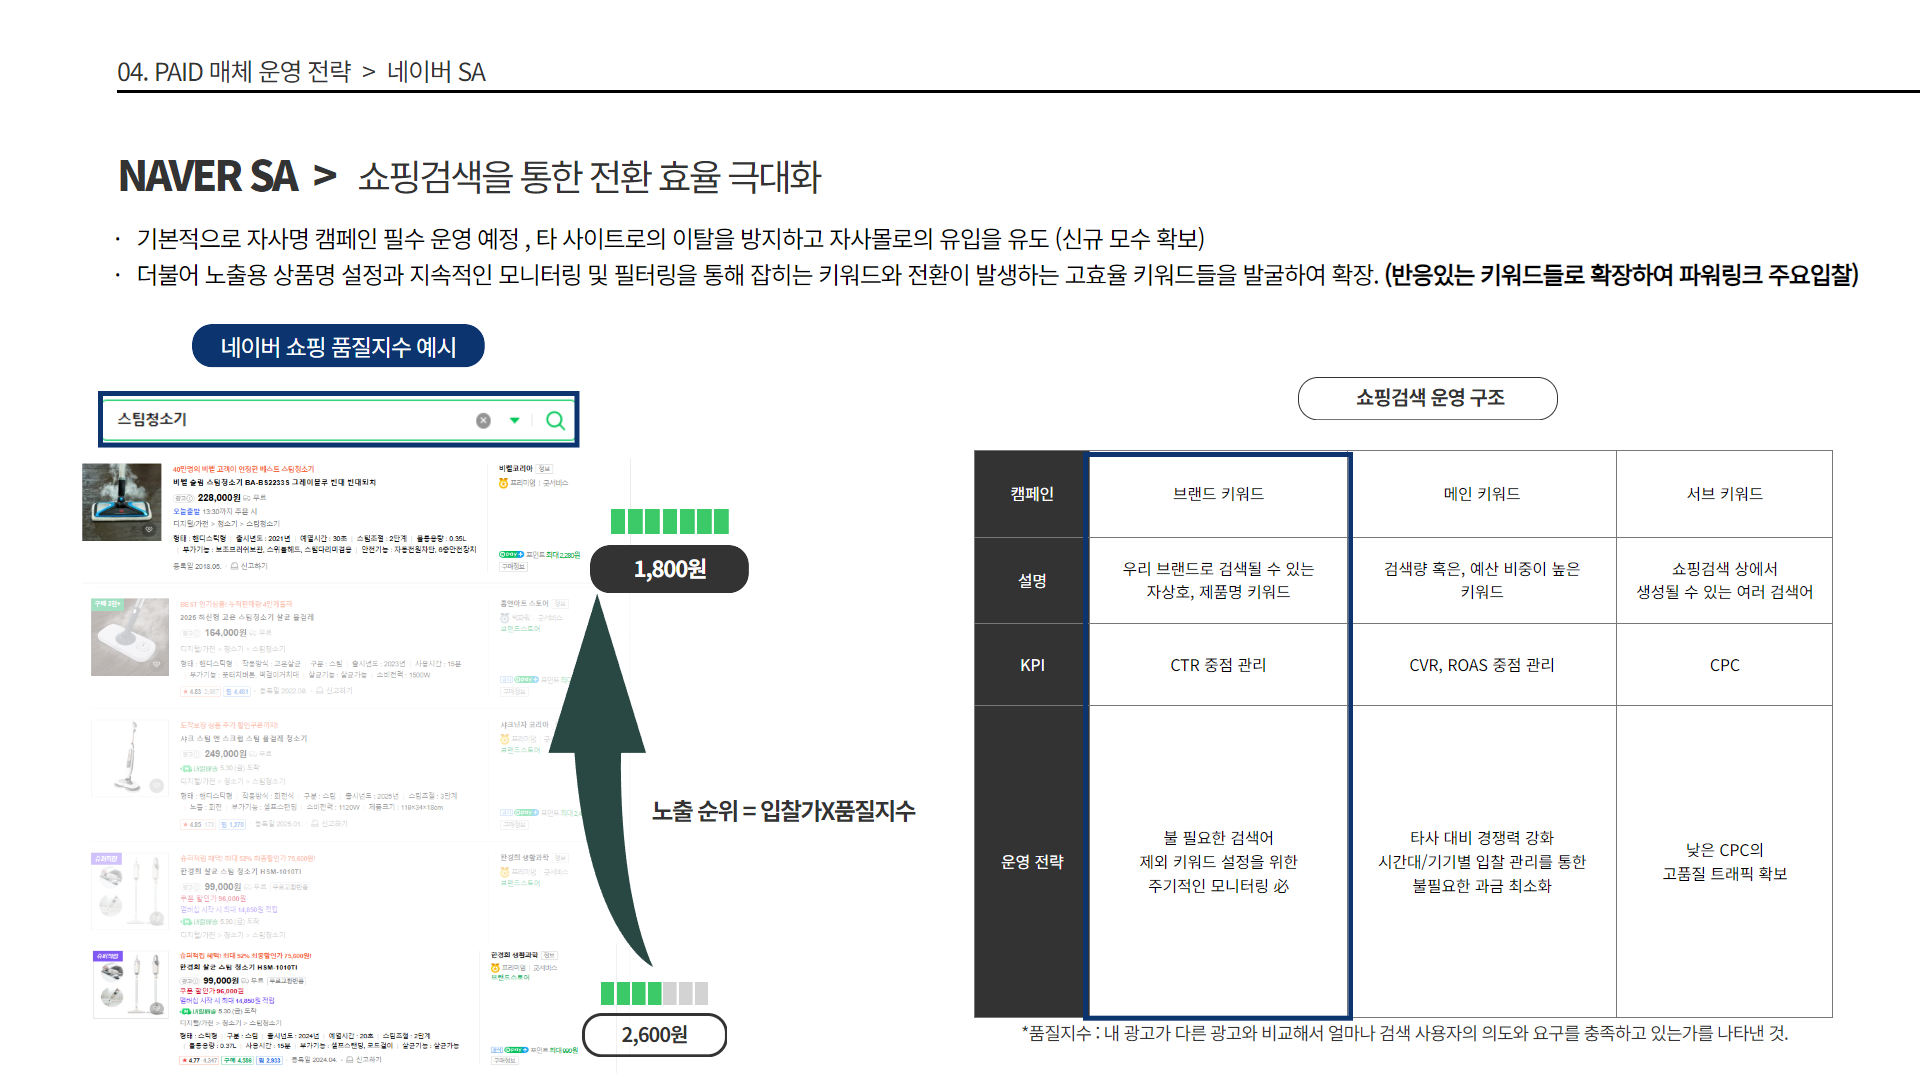The width and height of the screenshot is (1920, 1080).
Task: Click the 쇼핑검색 운영 구조 label
Action: (1428, 398)
